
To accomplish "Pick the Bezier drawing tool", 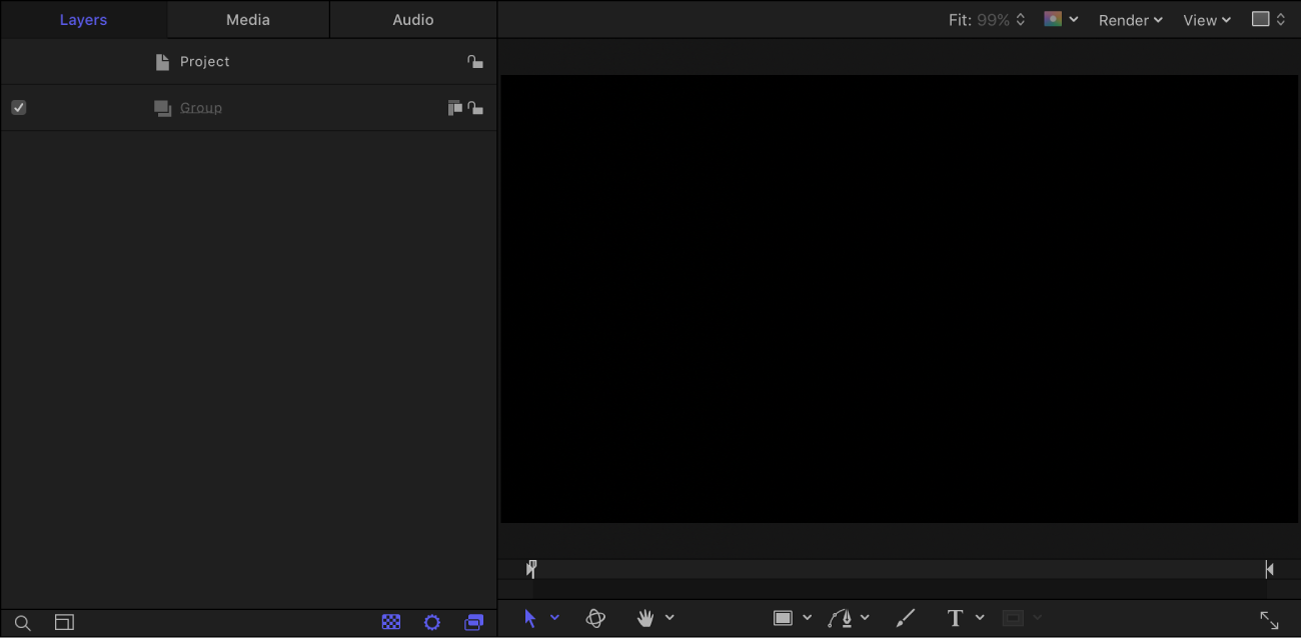I will point(841,617).
